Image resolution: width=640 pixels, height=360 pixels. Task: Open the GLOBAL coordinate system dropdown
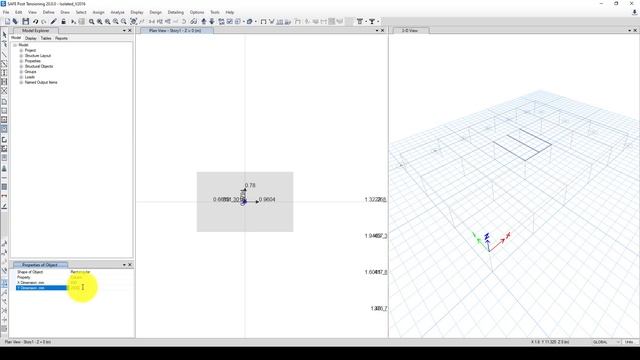coord(607,342)
